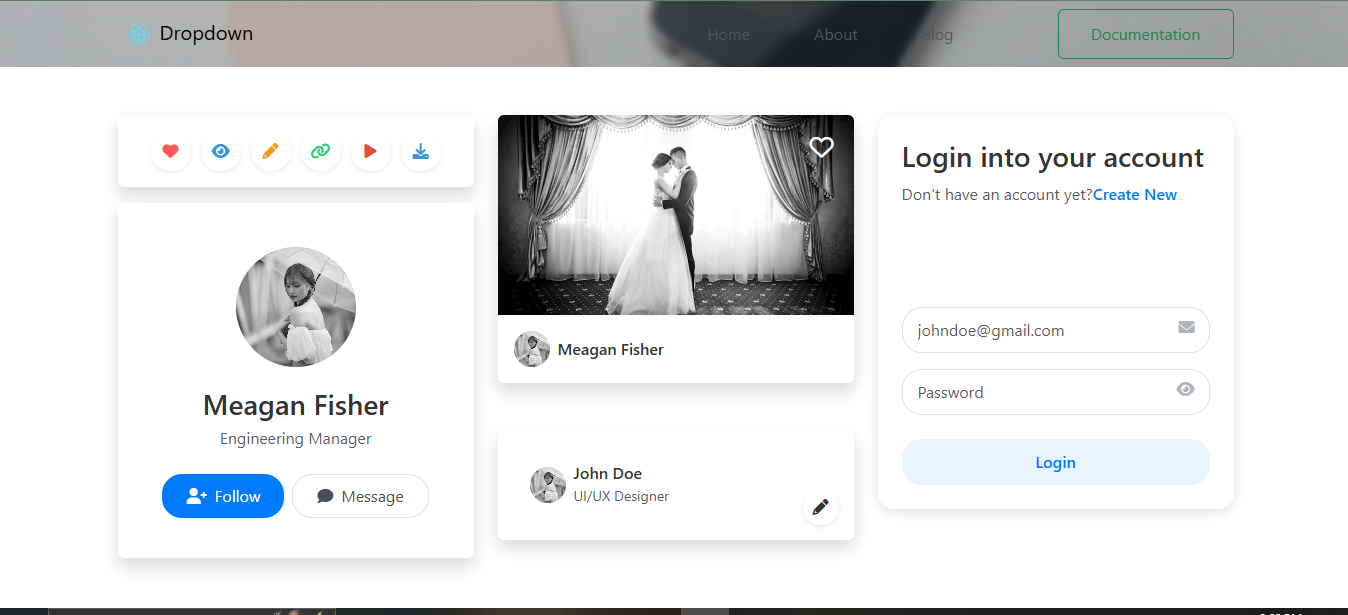The image size is (1348, 615).
Task: Open the About navigation link
Action: pyautogui.click(x=835, y=35)
